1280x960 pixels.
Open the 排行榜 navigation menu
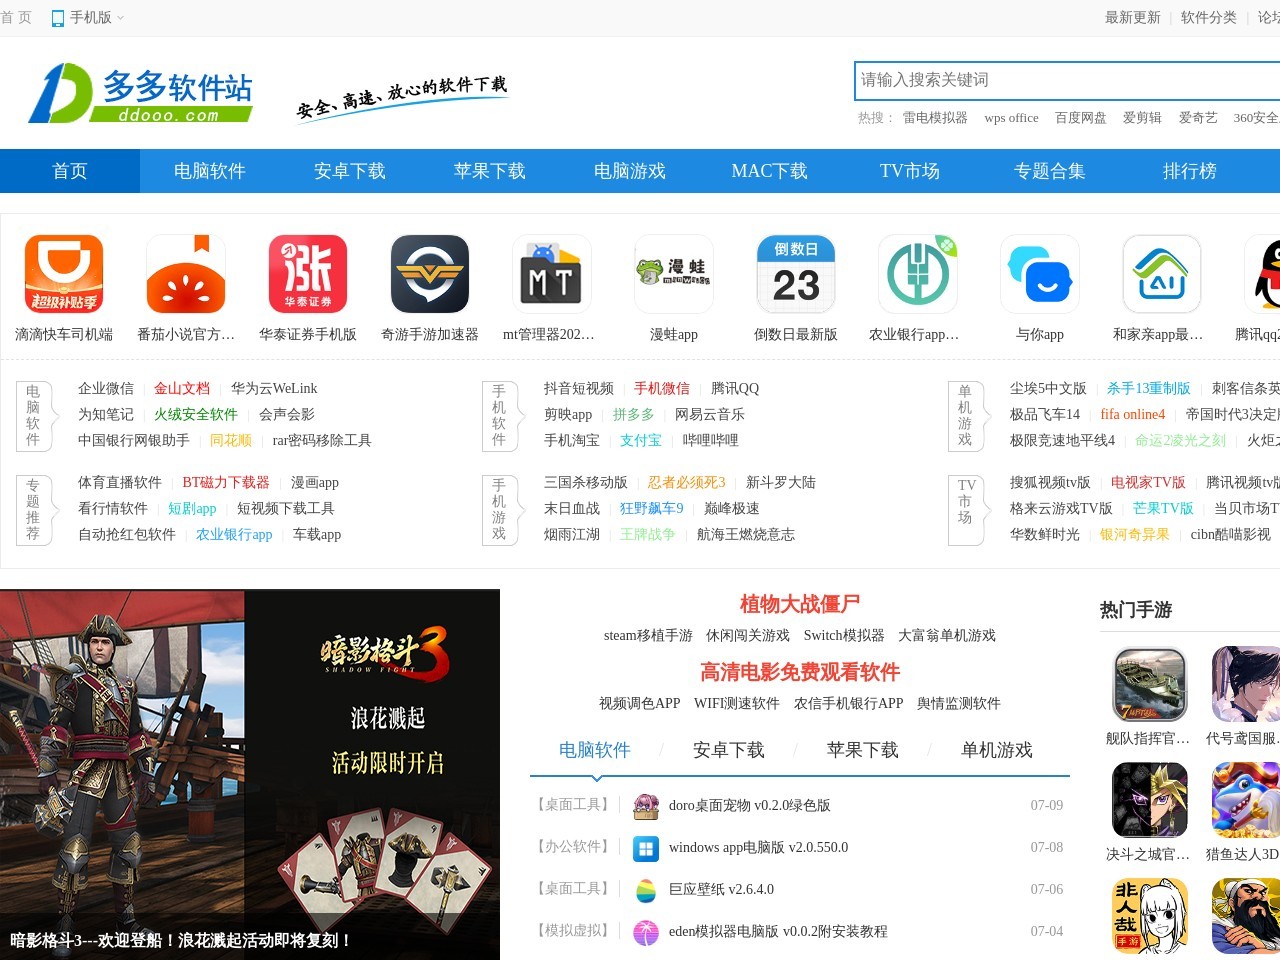(x=1189, y=171)
